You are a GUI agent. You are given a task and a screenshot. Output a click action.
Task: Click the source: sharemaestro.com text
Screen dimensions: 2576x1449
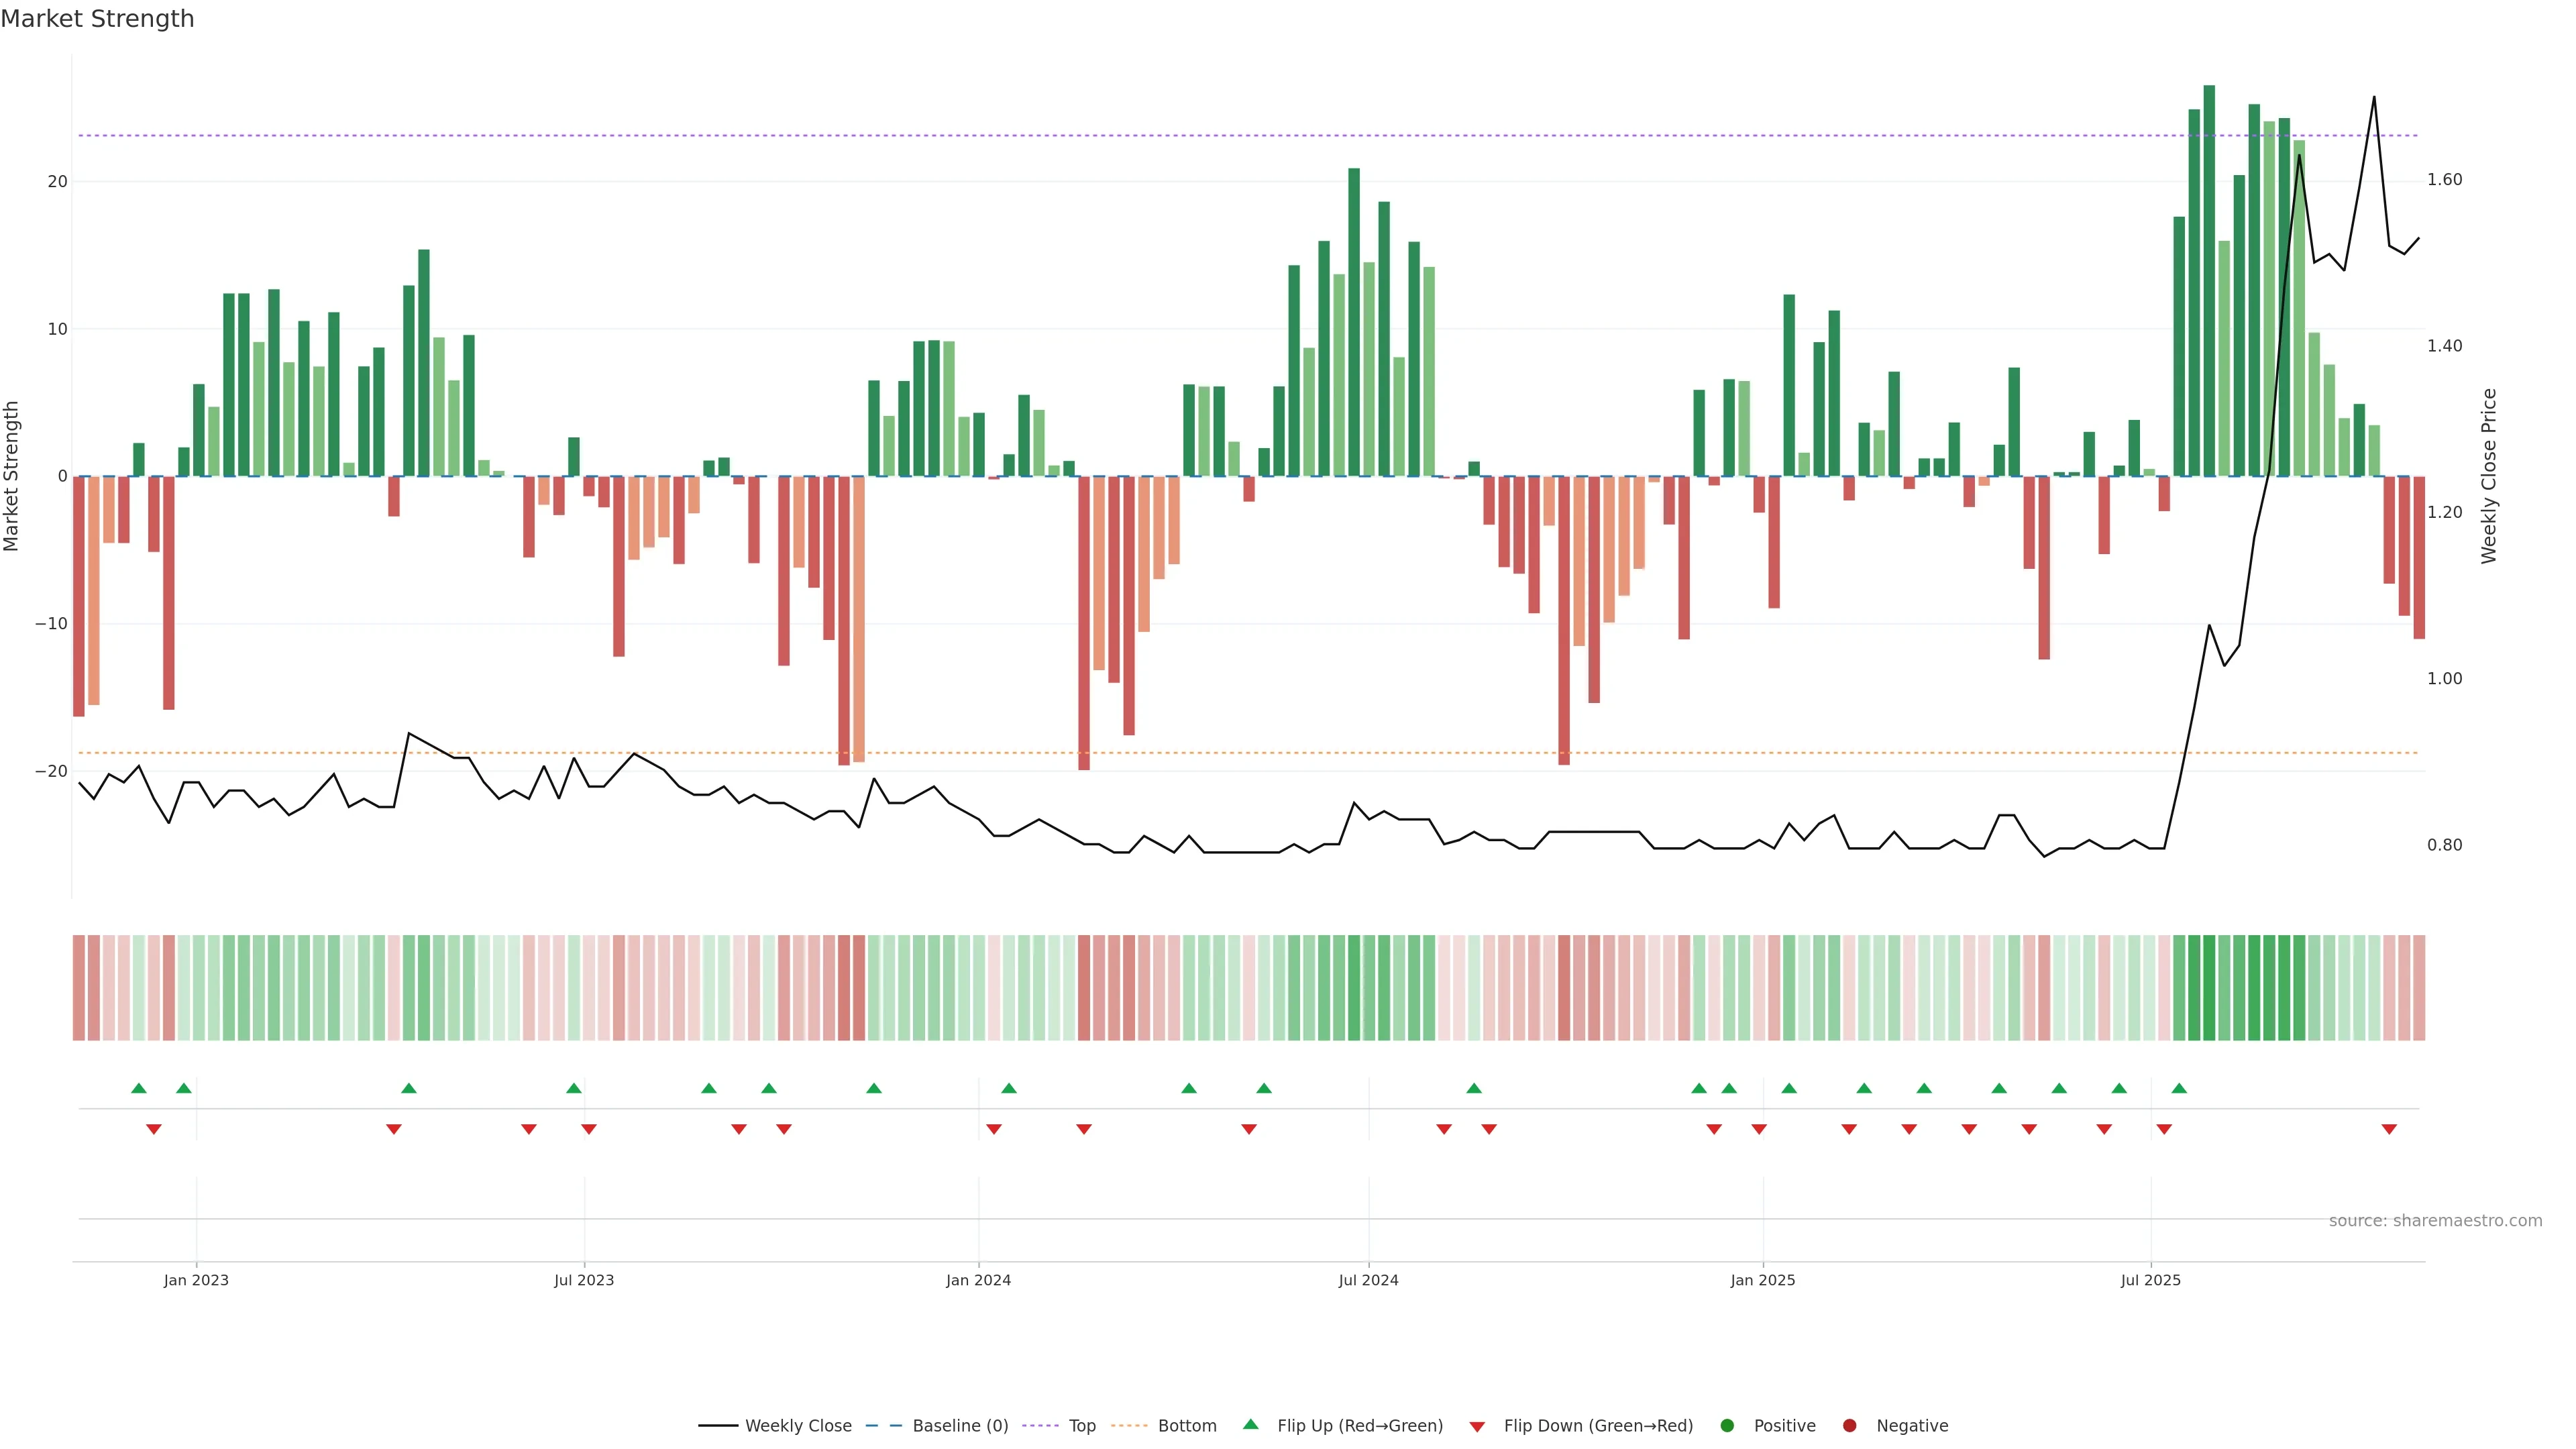[x=2435, y=1220]
